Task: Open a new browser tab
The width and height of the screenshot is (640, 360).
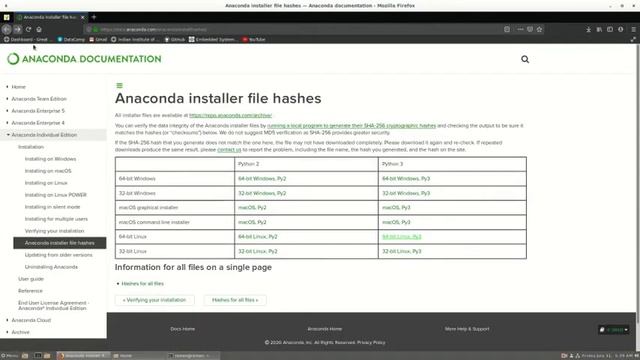Action: 94,17
